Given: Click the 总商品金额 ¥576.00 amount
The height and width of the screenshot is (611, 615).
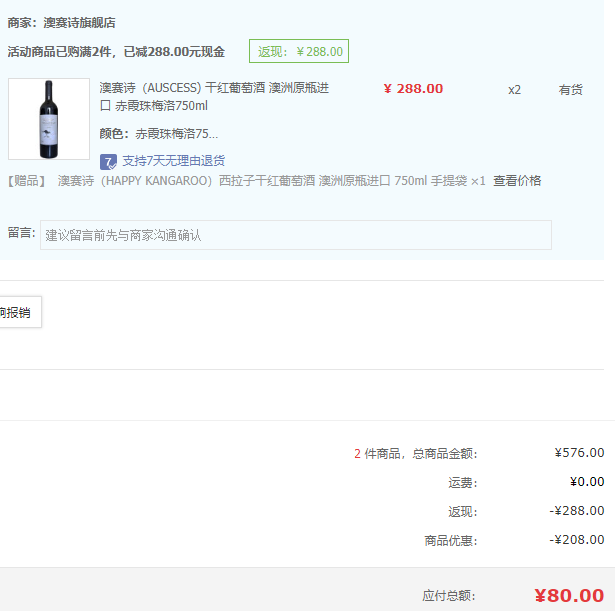Looking at the screenshot, I should coord(579,453).
